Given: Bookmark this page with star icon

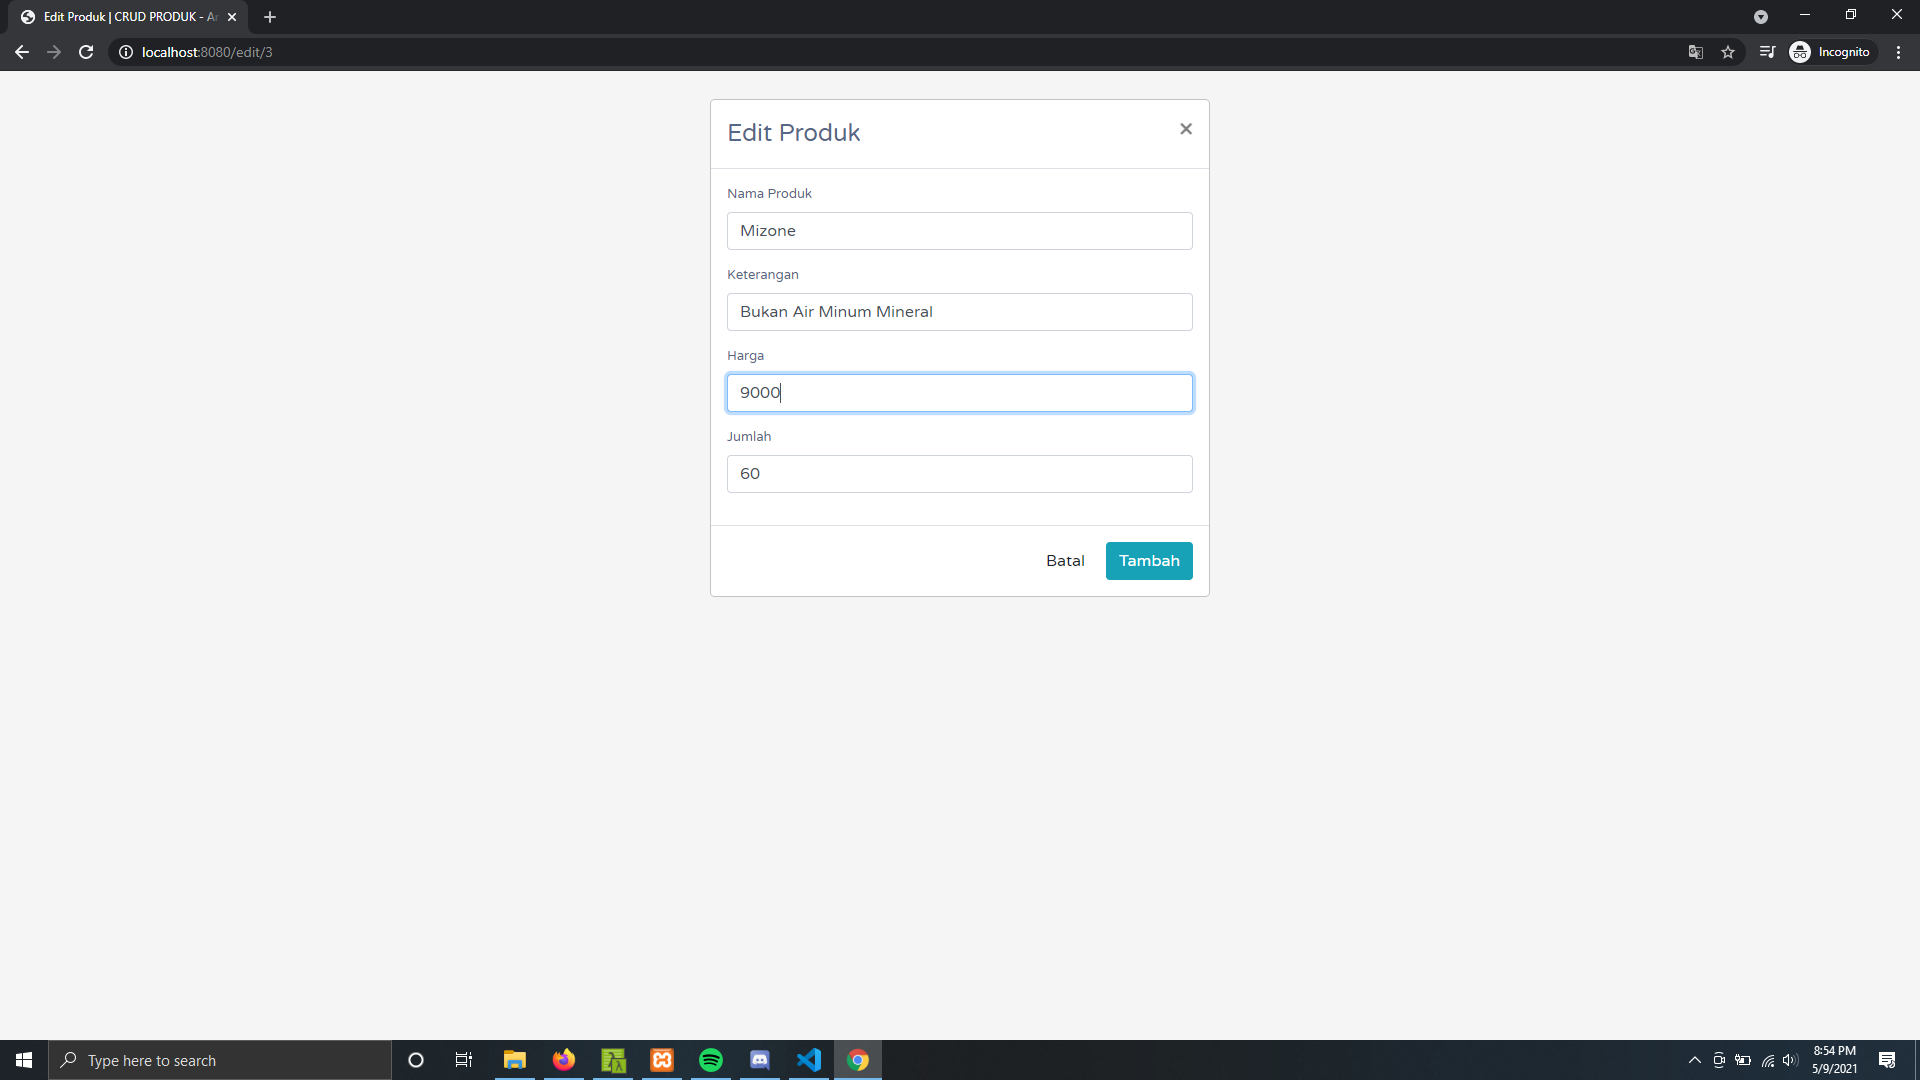Looking at the screenshot, I should coord(1727,52).
